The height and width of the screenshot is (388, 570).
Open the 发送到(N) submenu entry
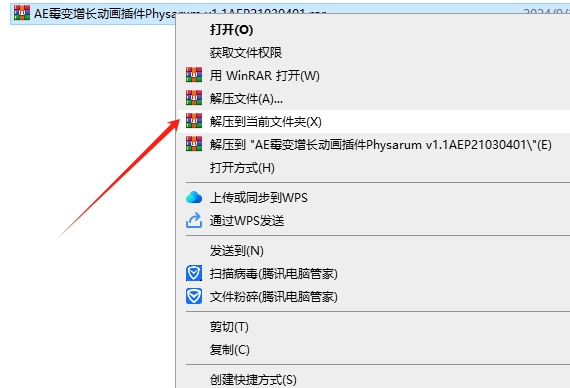click(x=237, y=251)
